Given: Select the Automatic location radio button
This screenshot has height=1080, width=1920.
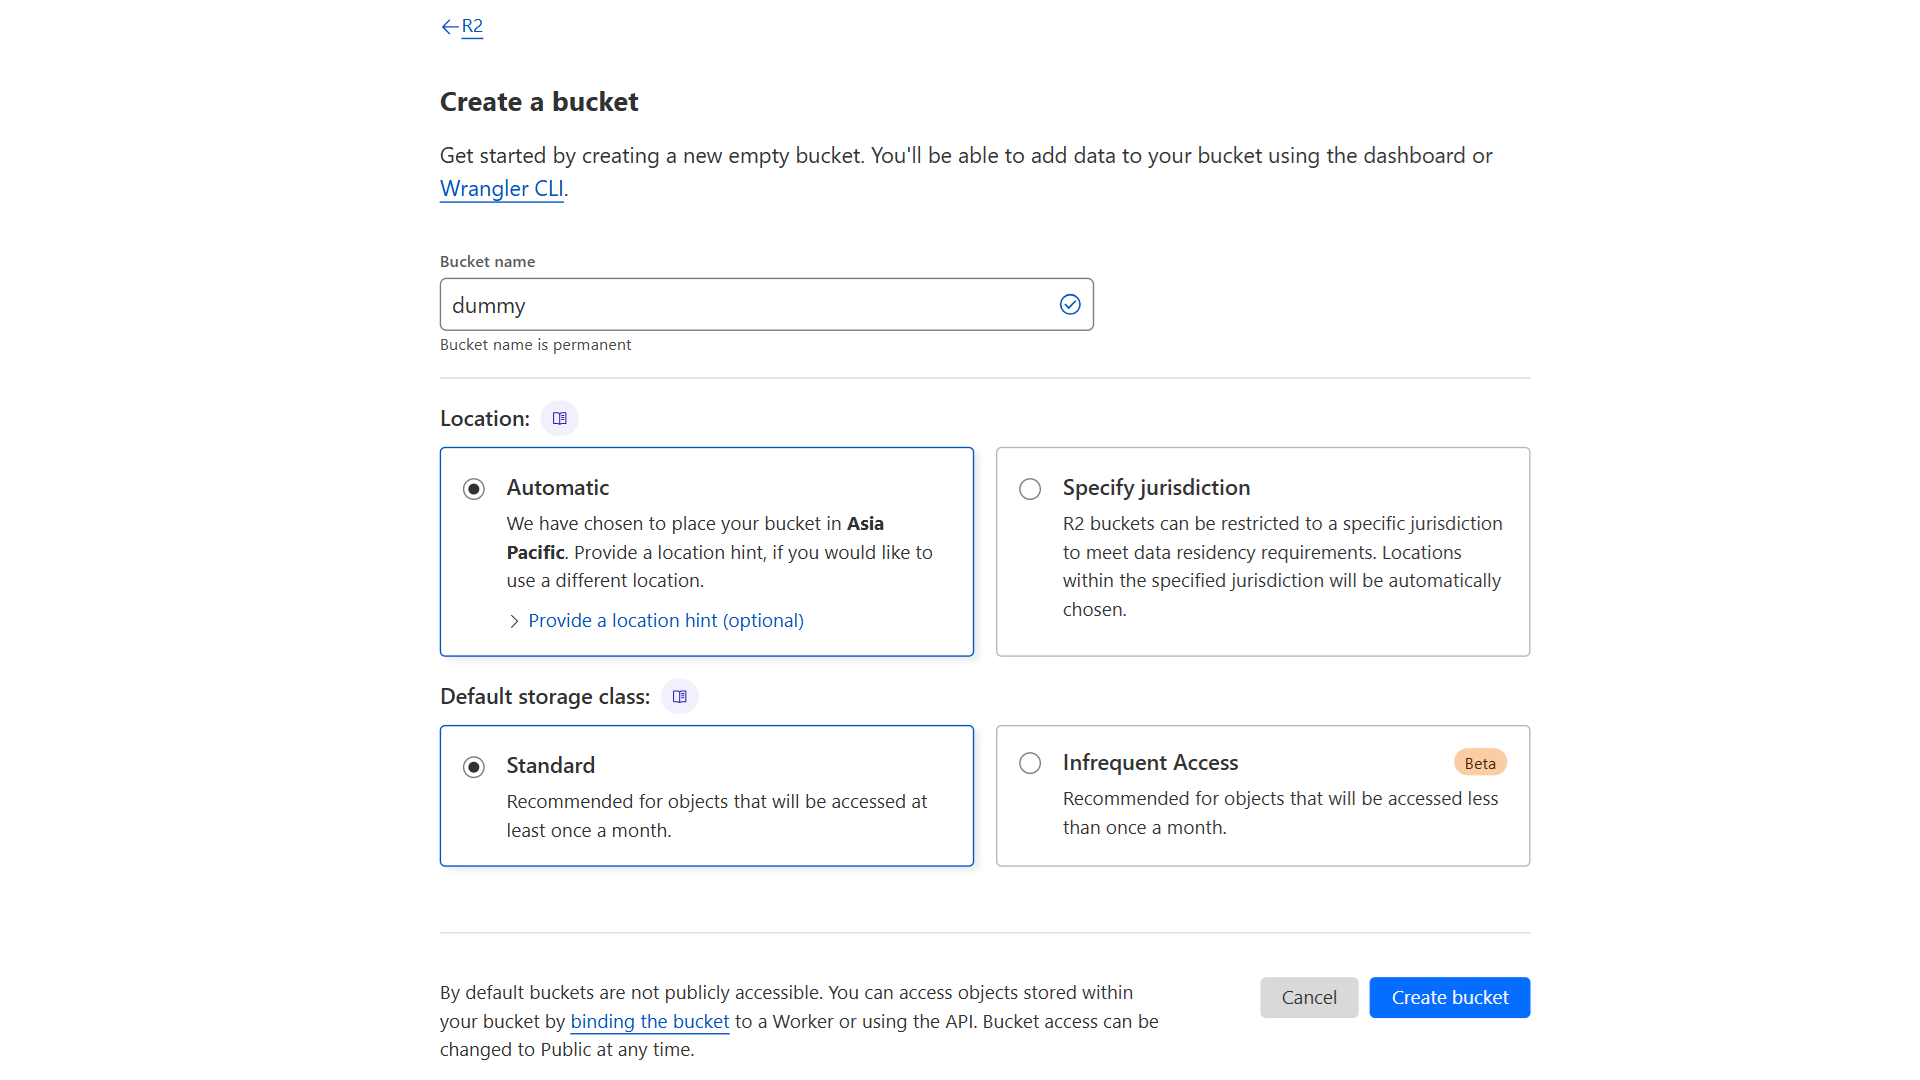Looking at the screenshot, I should (x=474, y=489).
